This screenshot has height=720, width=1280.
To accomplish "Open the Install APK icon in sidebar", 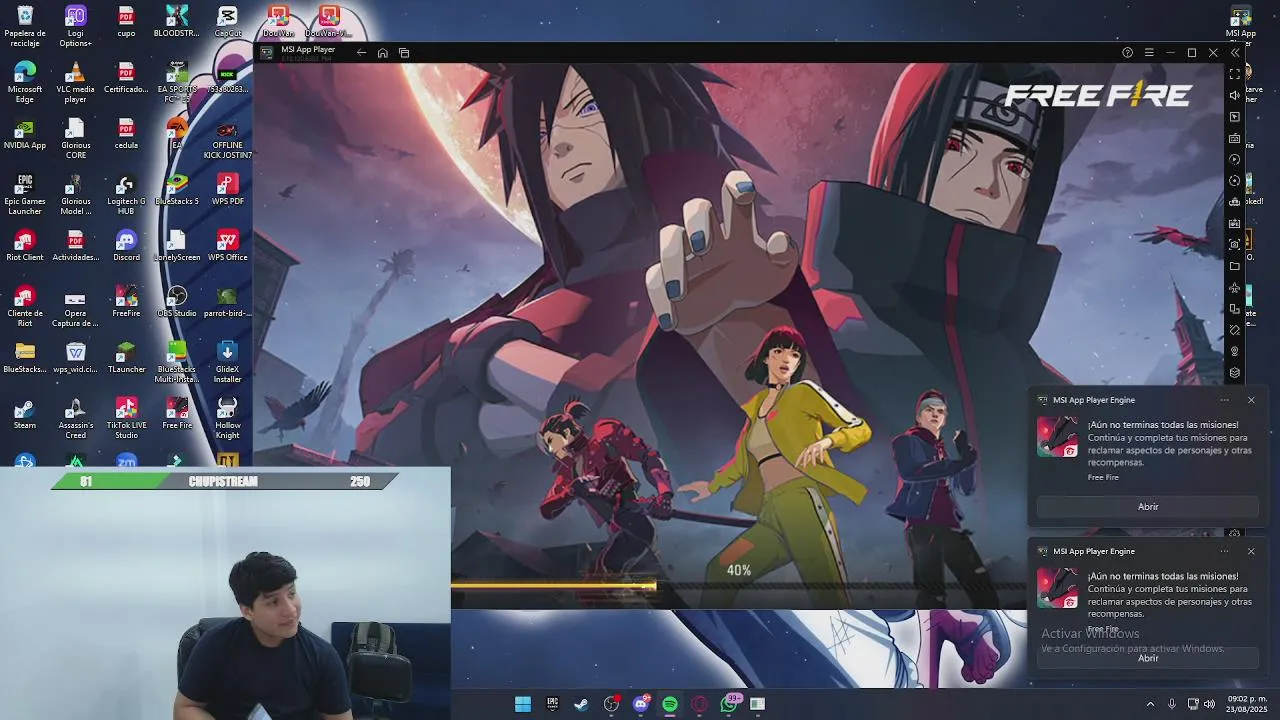I will pyautogui.click(x=1235, y=223).
